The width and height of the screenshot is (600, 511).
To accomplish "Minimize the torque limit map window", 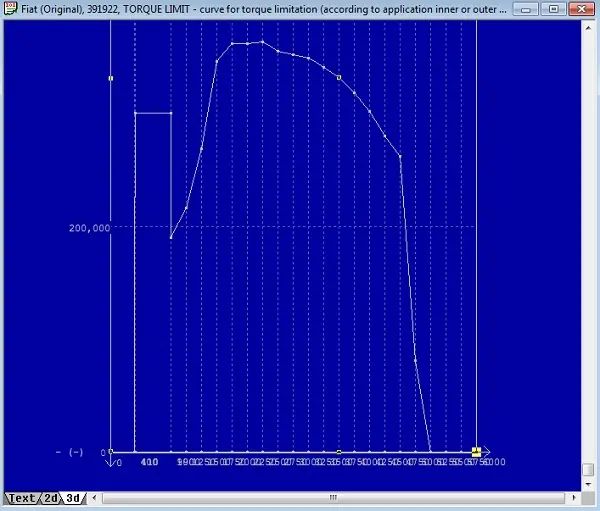I will pos(528,9).
